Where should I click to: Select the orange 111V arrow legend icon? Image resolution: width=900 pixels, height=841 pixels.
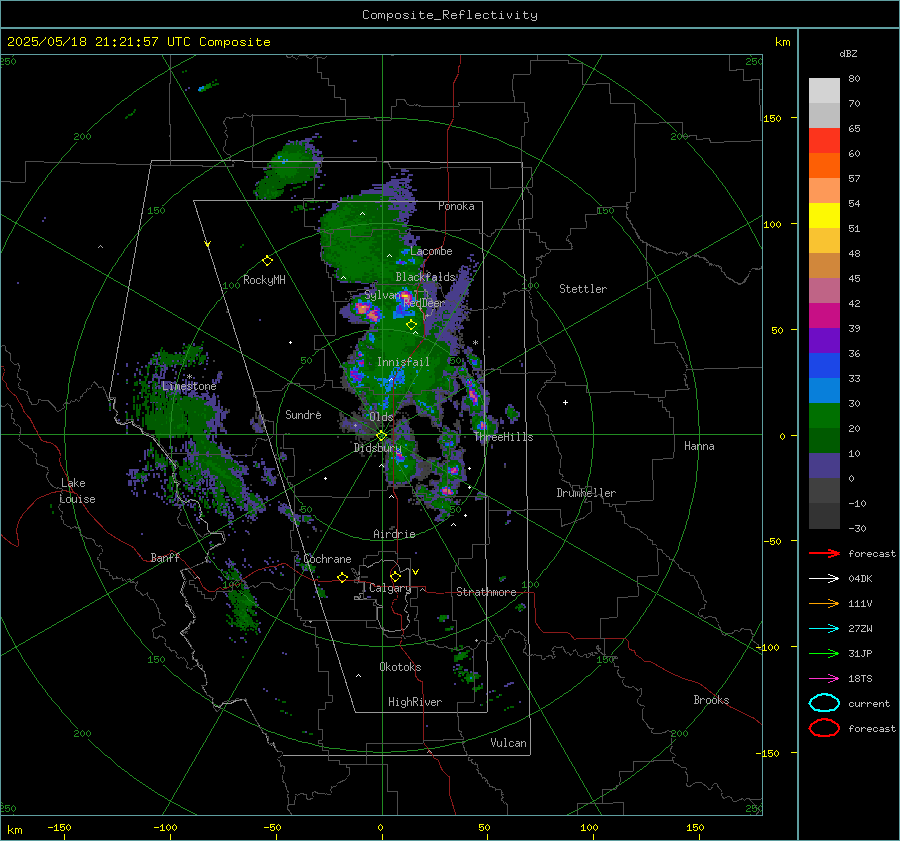(824, 603)
